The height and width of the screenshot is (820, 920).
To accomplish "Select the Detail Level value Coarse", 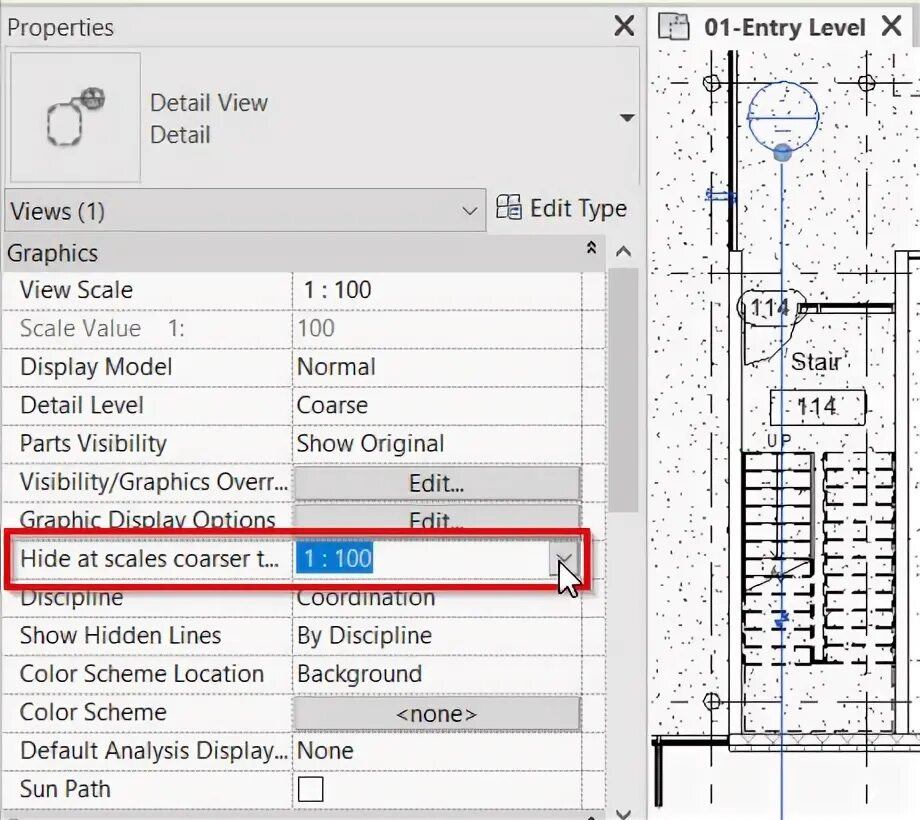I will tap(437, 405).
